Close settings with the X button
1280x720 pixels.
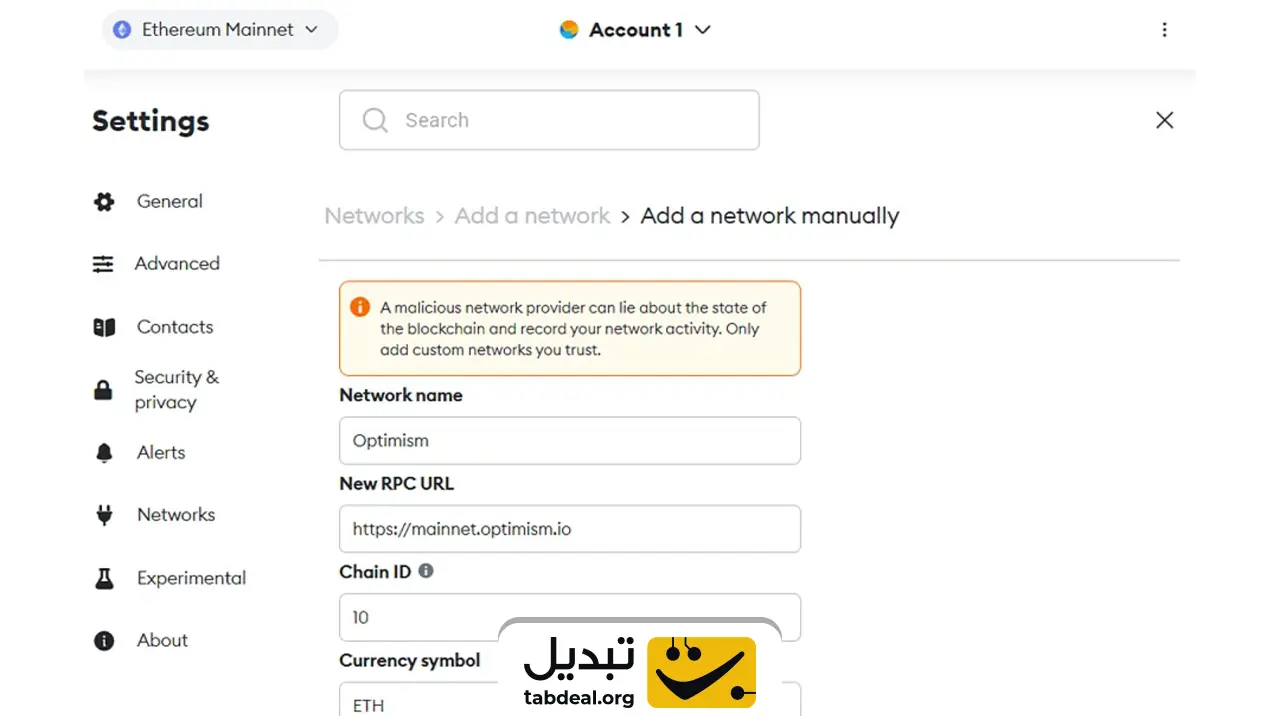point(1164,120)
